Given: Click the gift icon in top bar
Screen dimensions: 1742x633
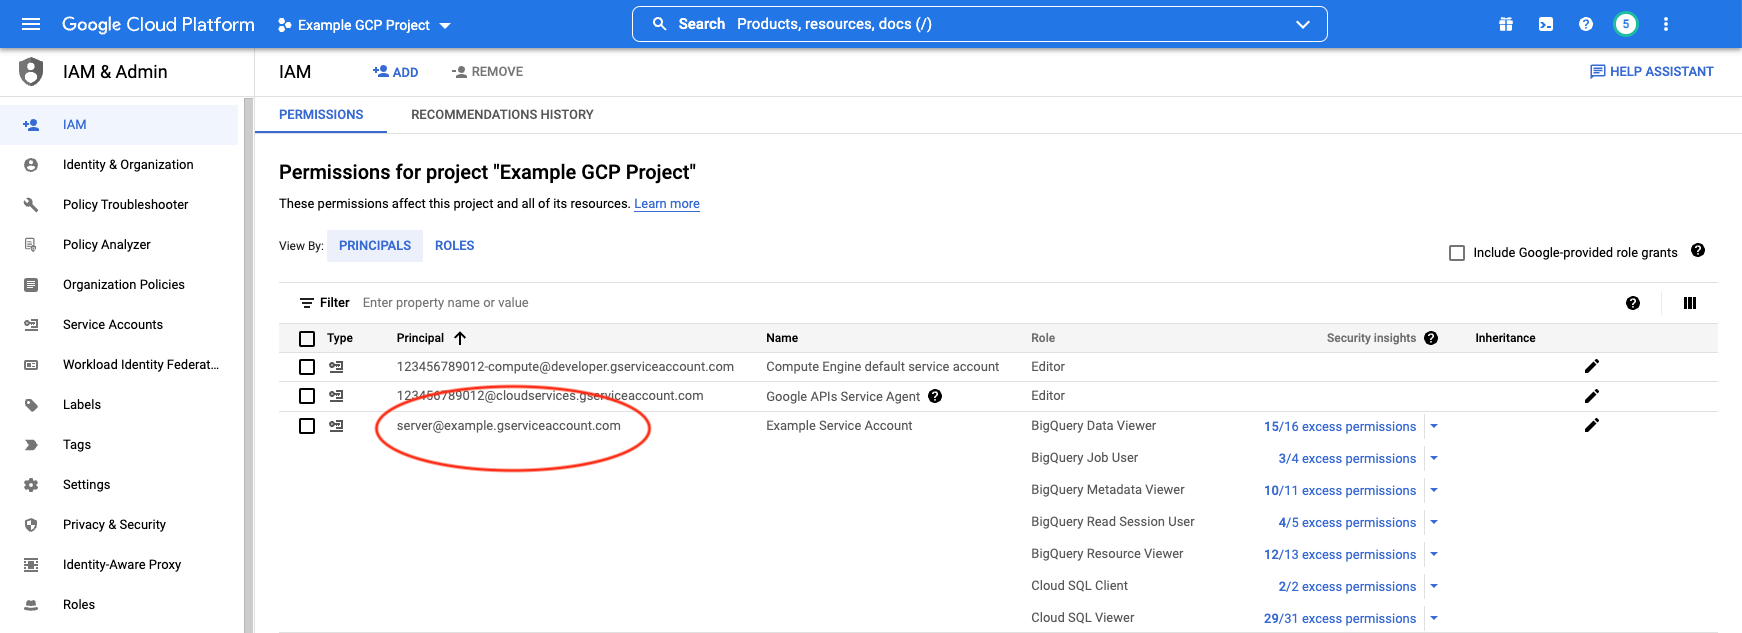Looking at the screenshot, I should click(x=1506, y=24).
